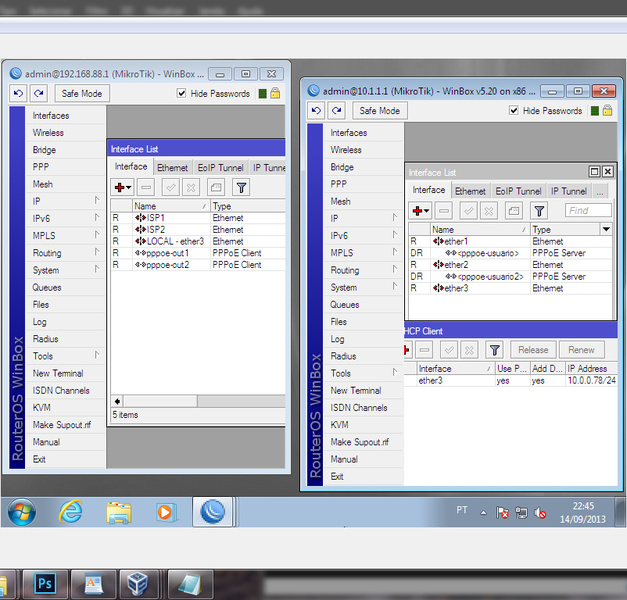Screen dimensions: 627x600
Task: Click Safe Mode in the 192.168.88.1 window
Action: point(82,93)
